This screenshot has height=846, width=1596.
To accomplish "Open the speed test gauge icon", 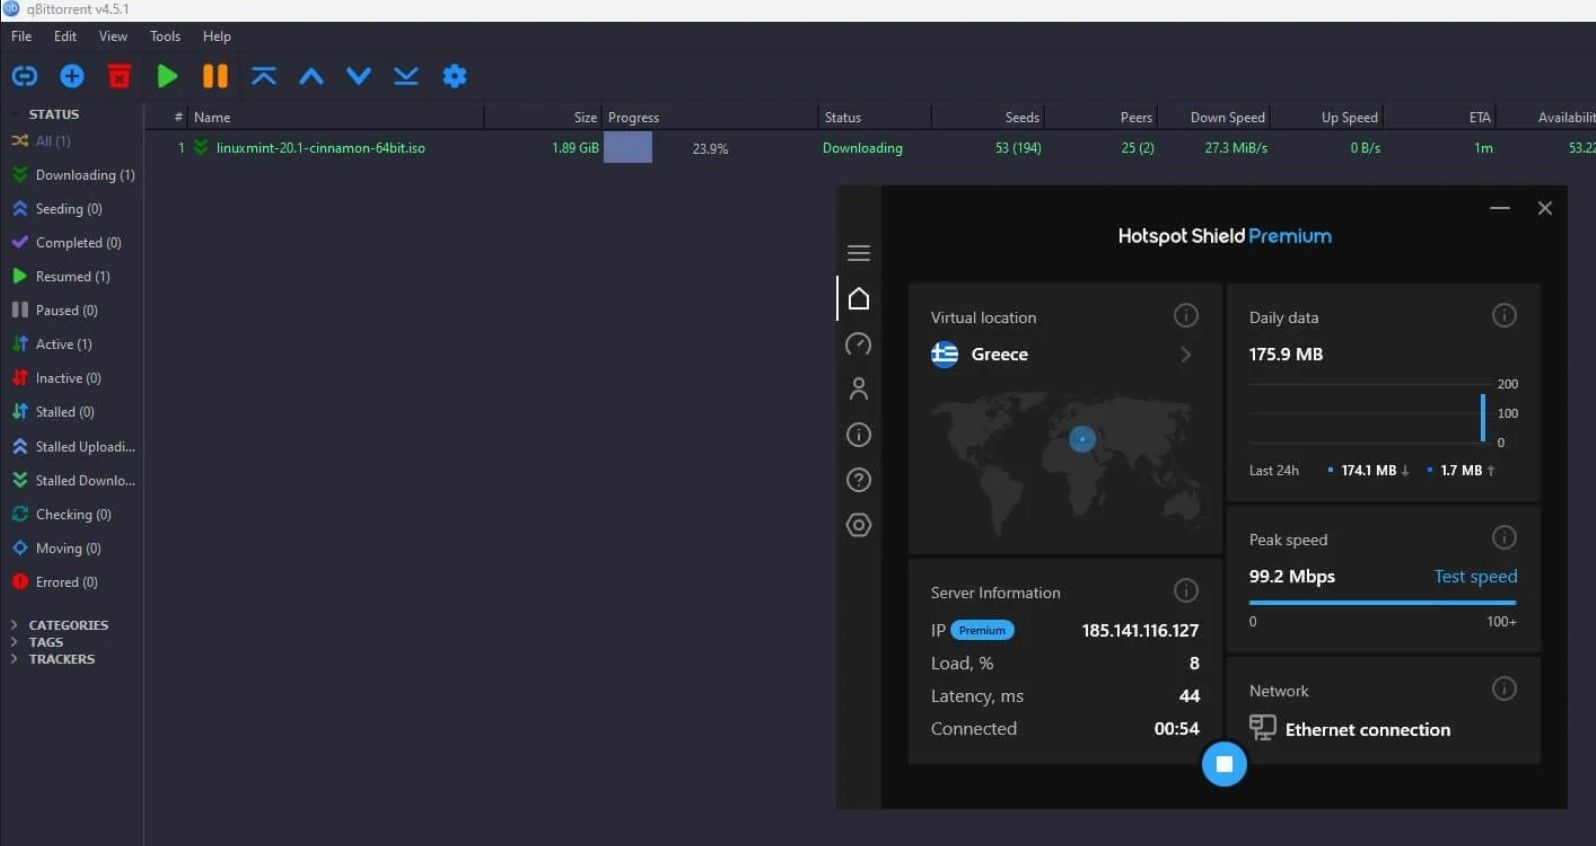I will [859, 345].
